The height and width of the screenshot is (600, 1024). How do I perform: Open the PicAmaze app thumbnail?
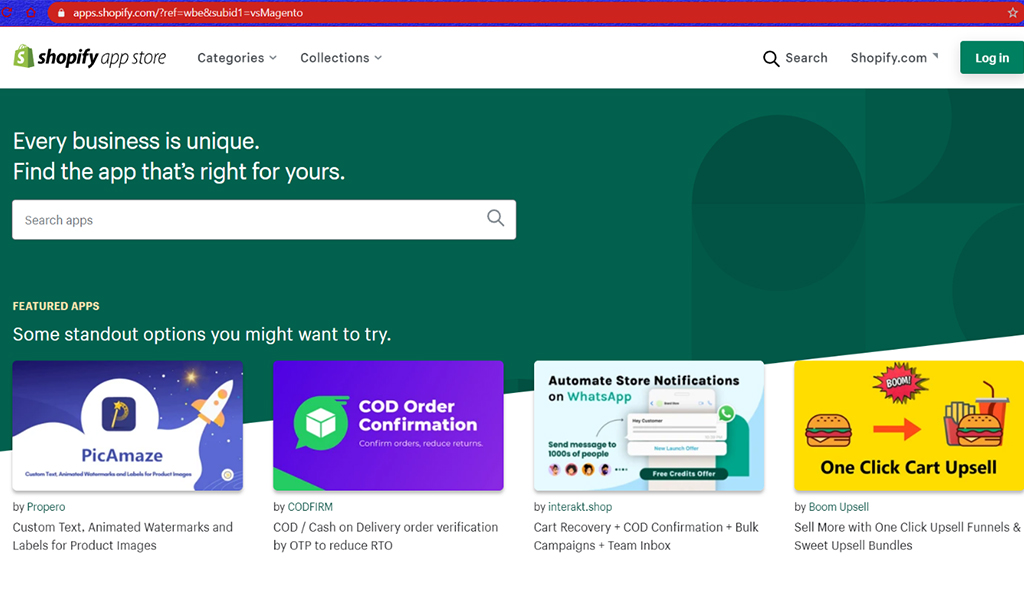tap(127, 425)
